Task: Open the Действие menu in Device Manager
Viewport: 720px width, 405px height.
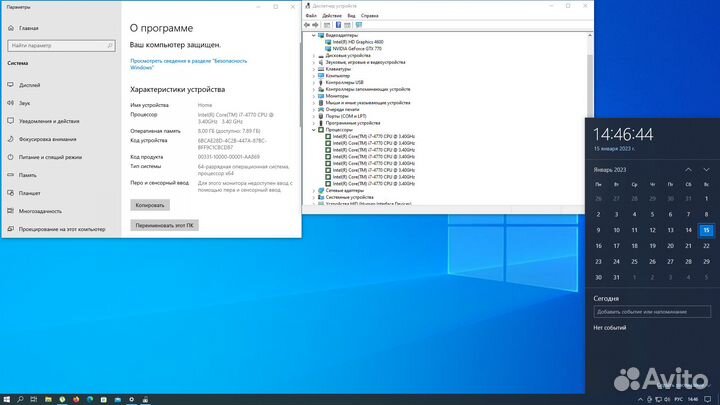Action: (331, 16)
